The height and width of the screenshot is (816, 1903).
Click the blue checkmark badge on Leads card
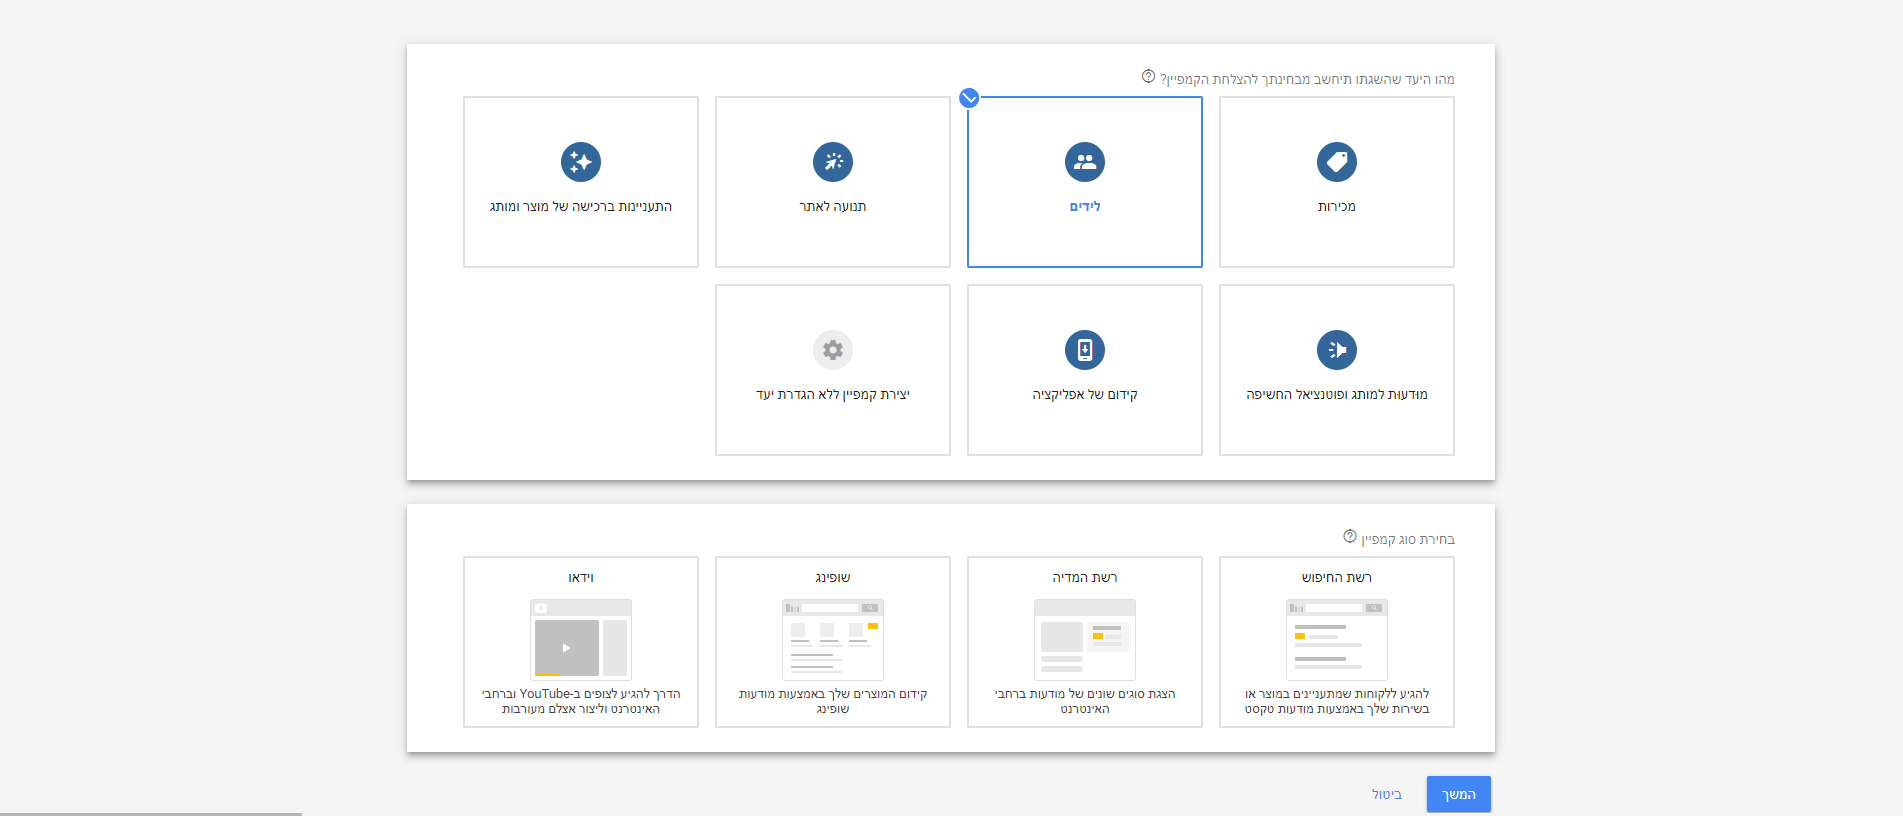[969, 98]
